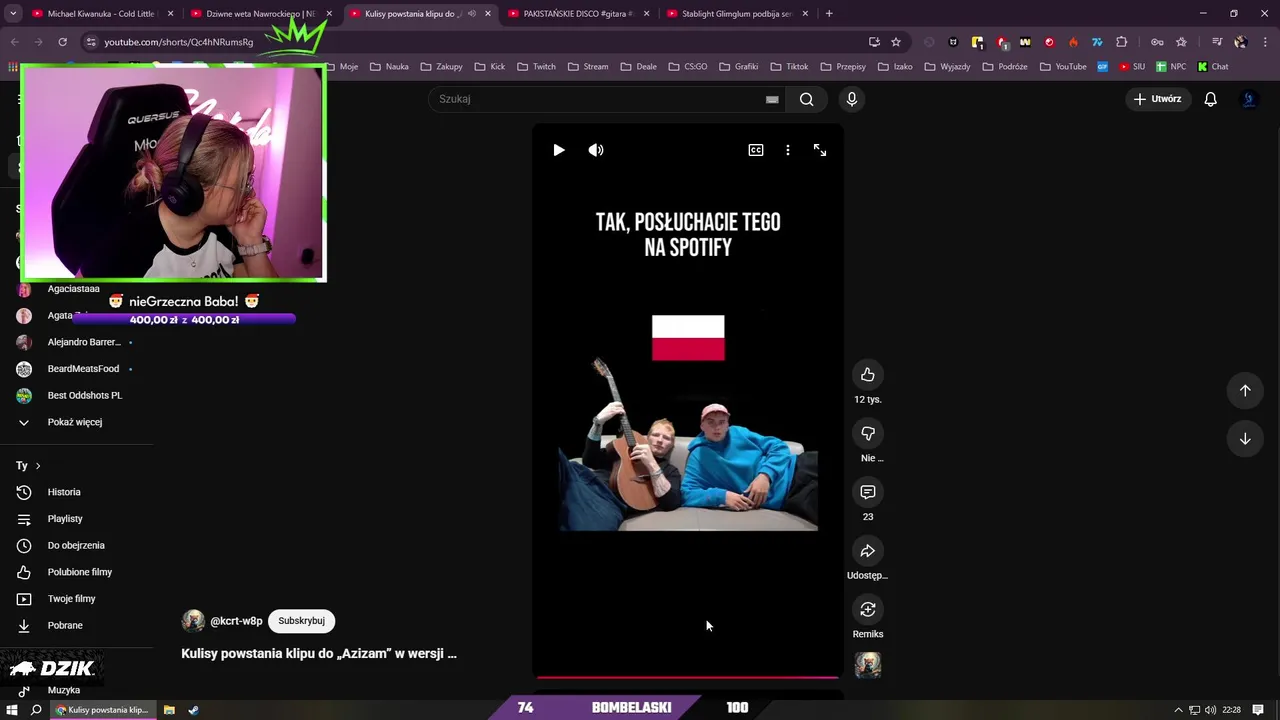Image resolution: width=1280 pixels, height=720 pixels.
Task: Open the media control music-note icon
Action: [1216, 42]
